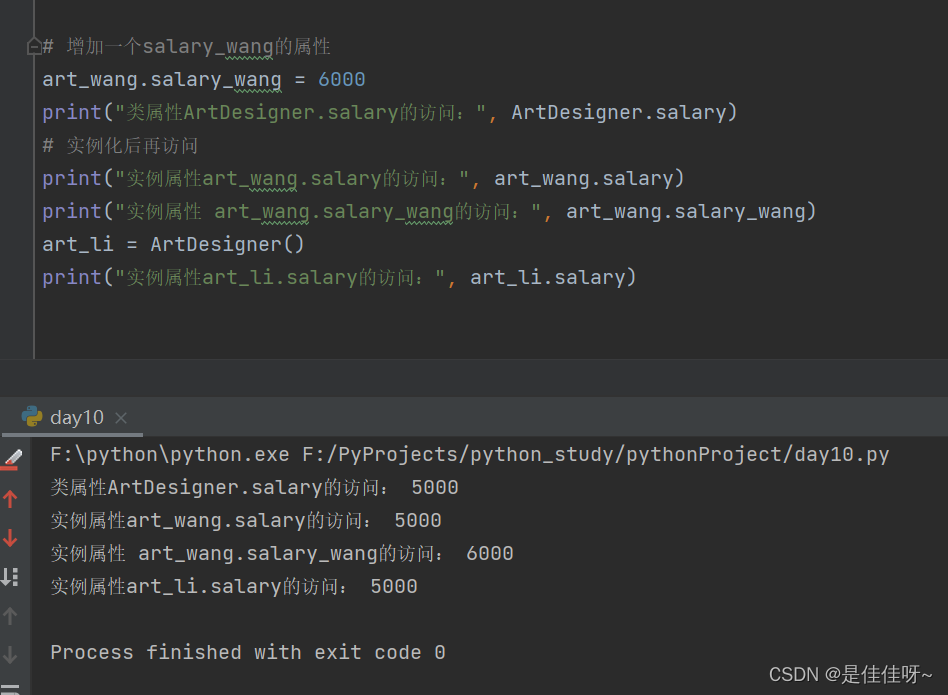The width and height of the screenshot is (948, 695).
Task: Click console output '类属性ArtDesigner.salary的访问: 5000'
Action: [x=255, y=488]
